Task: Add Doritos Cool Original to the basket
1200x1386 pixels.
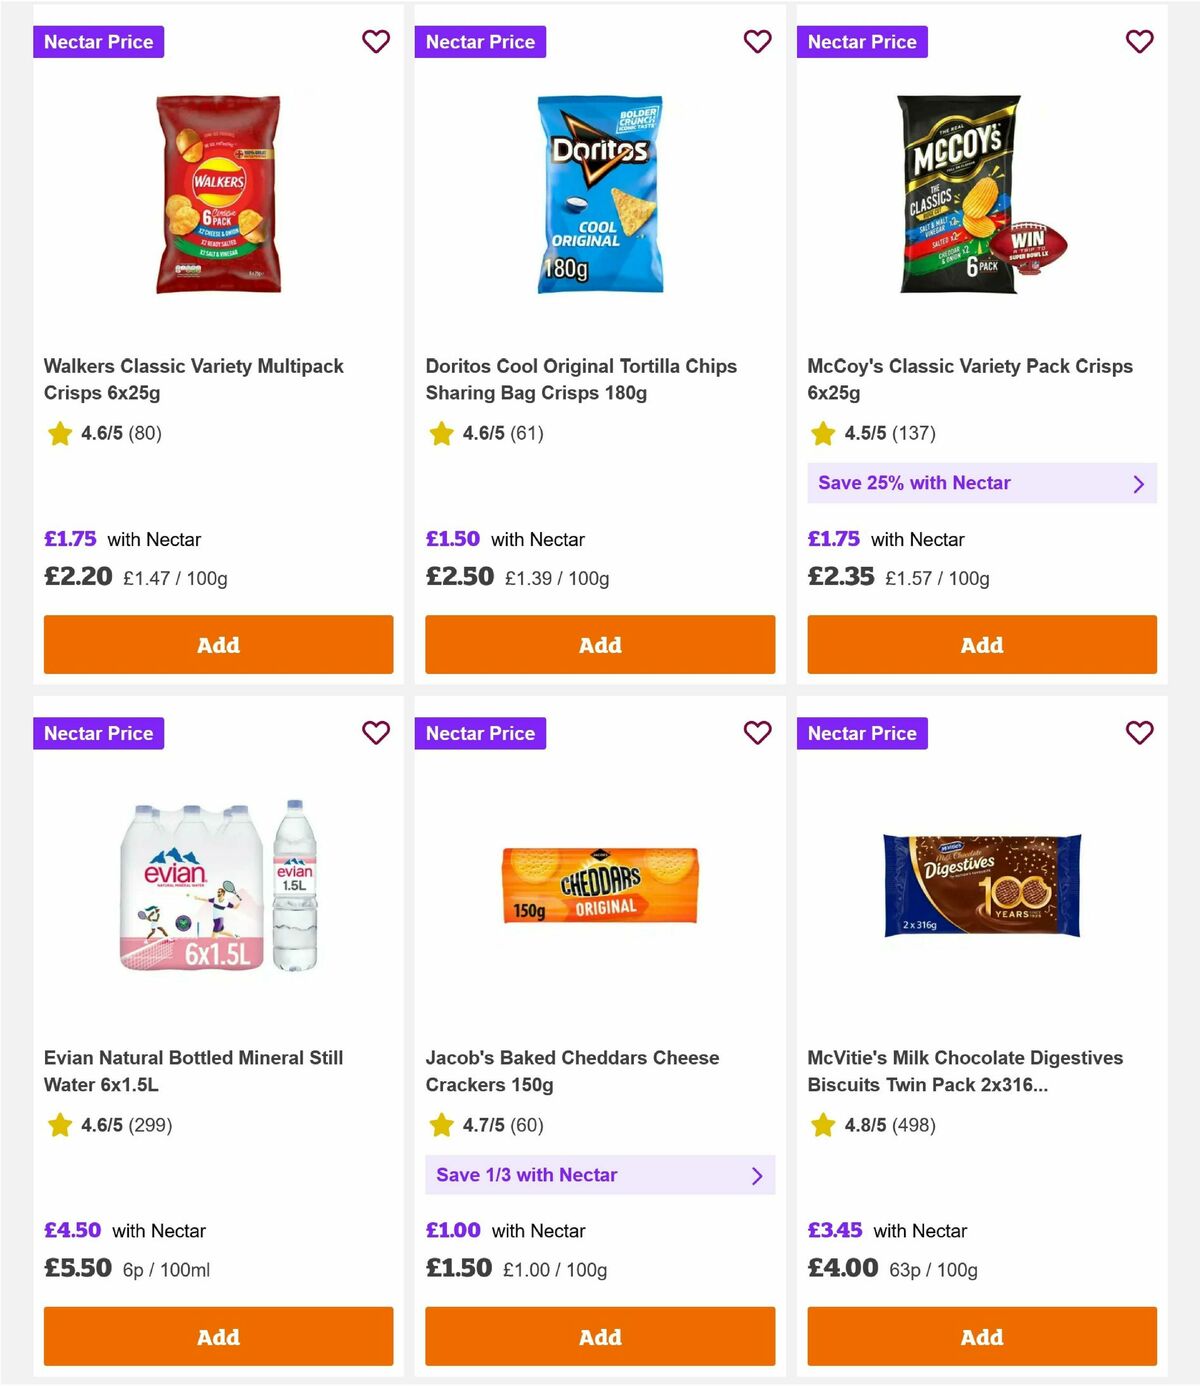Action: [x=599, y=645]
